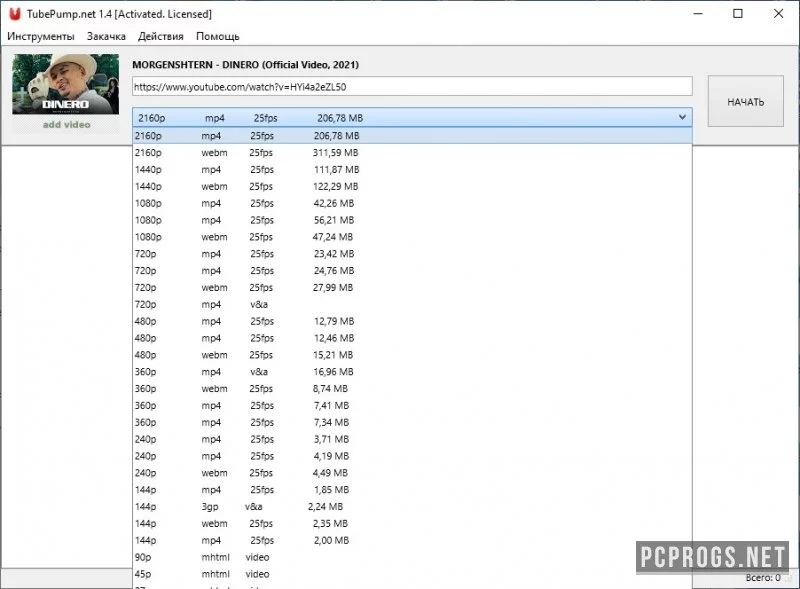Select 144p 3gp v&a 2,24 MB option

[412, 506]
